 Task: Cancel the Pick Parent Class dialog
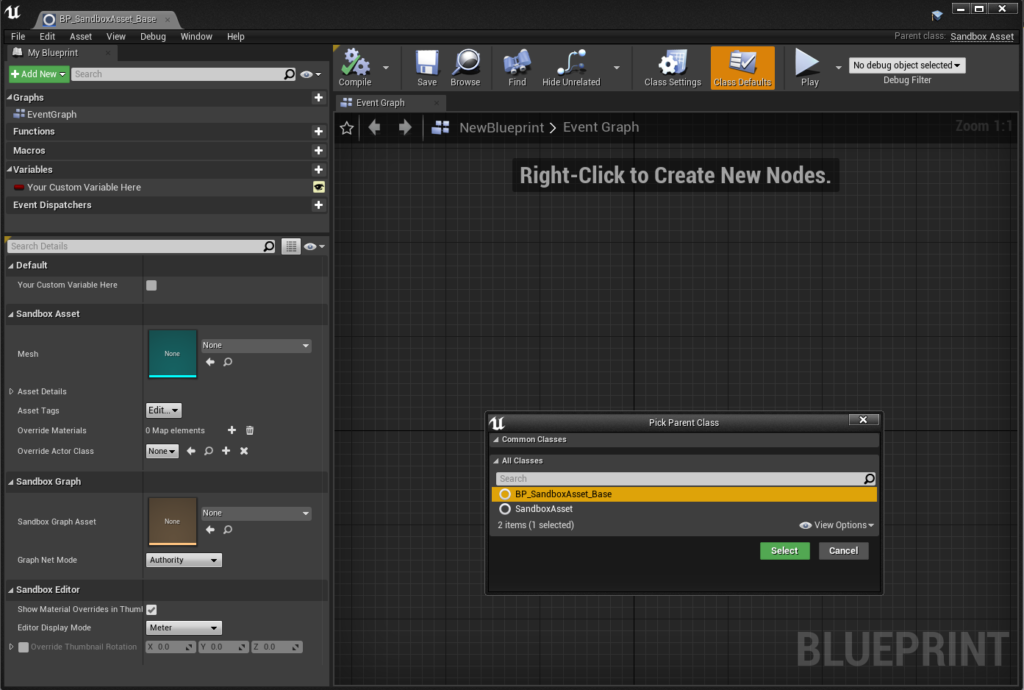[x=843, y=551]
